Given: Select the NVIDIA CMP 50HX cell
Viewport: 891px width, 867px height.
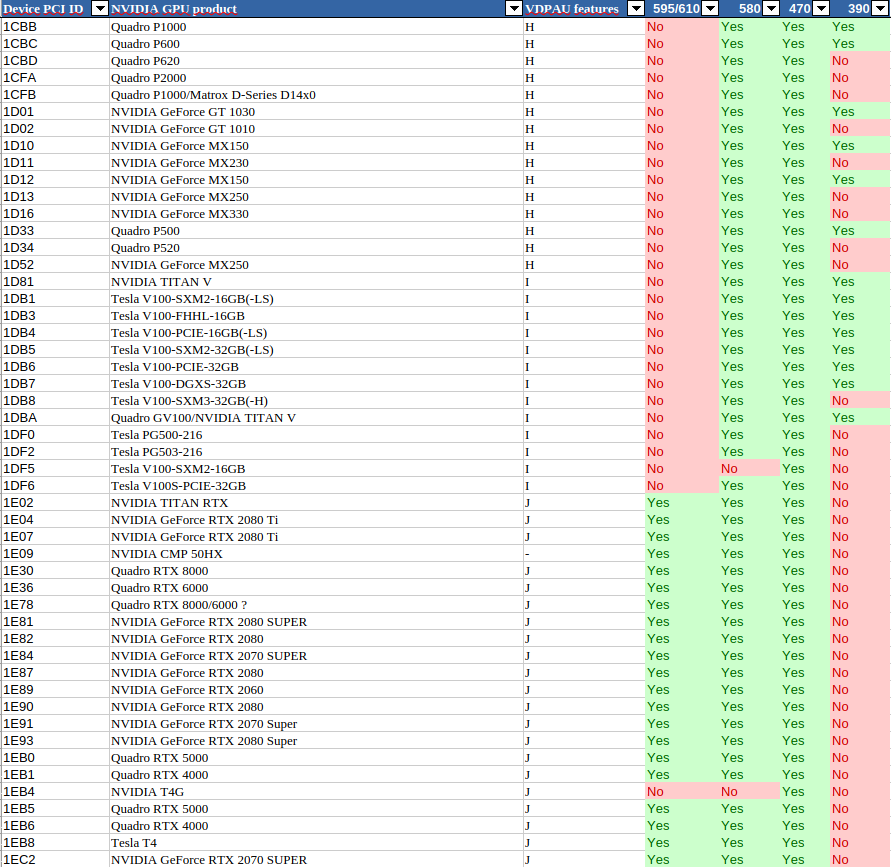Looking at the screenshot, I should (x=316, y=553).
